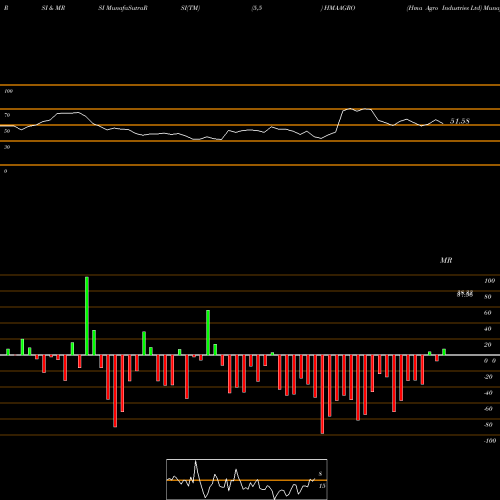Click the current RSI value 51.58

pyautogui.click(x=460, y=121)
